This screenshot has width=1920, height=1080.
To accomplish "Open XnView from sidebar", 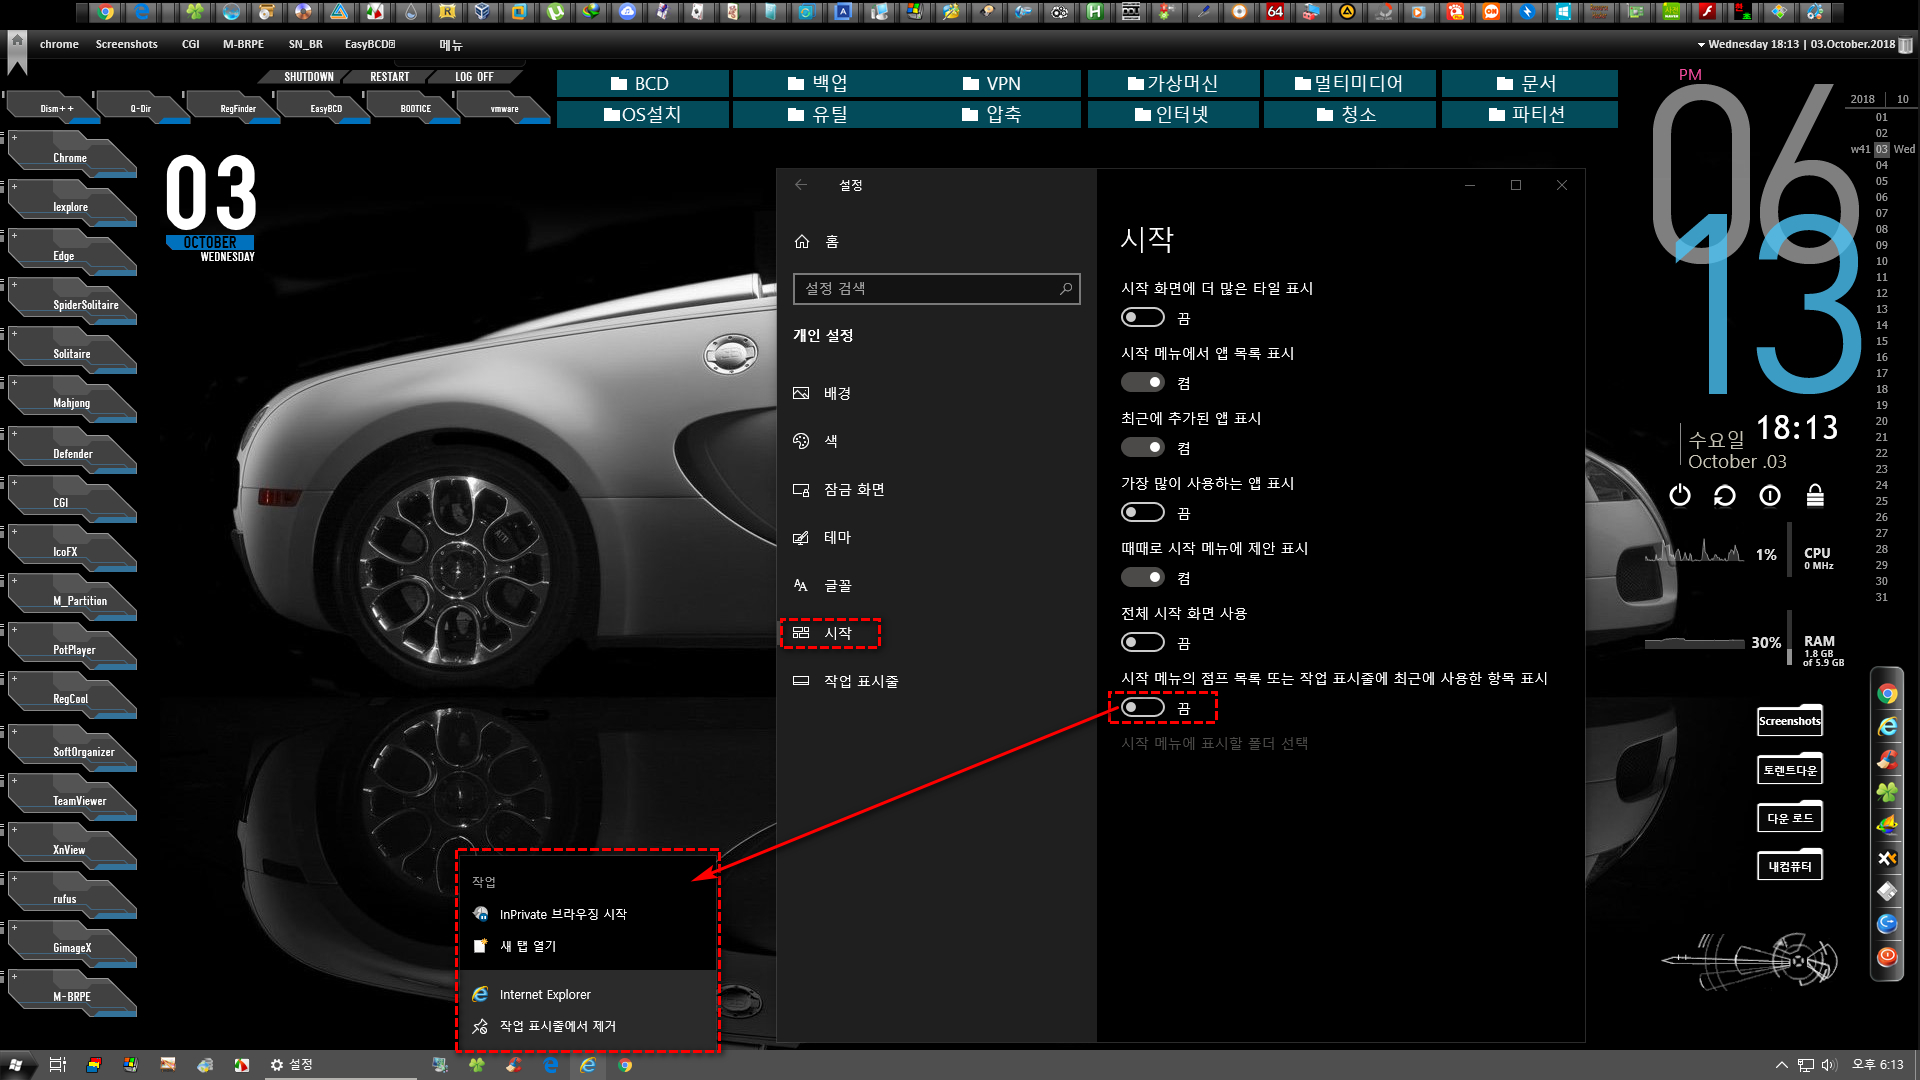I will (70, 849).
